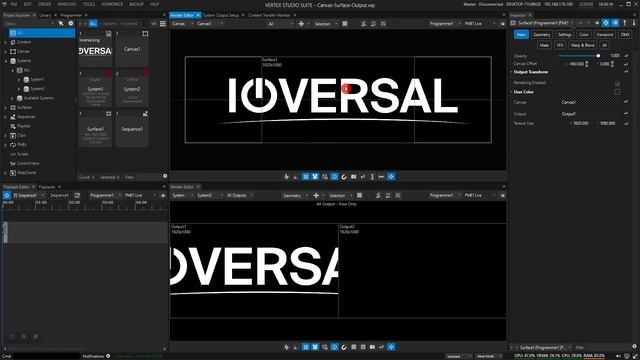Open the All dropdown in top Render Editor
Image resolution: width=640 pixels, height=360 pixels.
[x=280, y=24]
